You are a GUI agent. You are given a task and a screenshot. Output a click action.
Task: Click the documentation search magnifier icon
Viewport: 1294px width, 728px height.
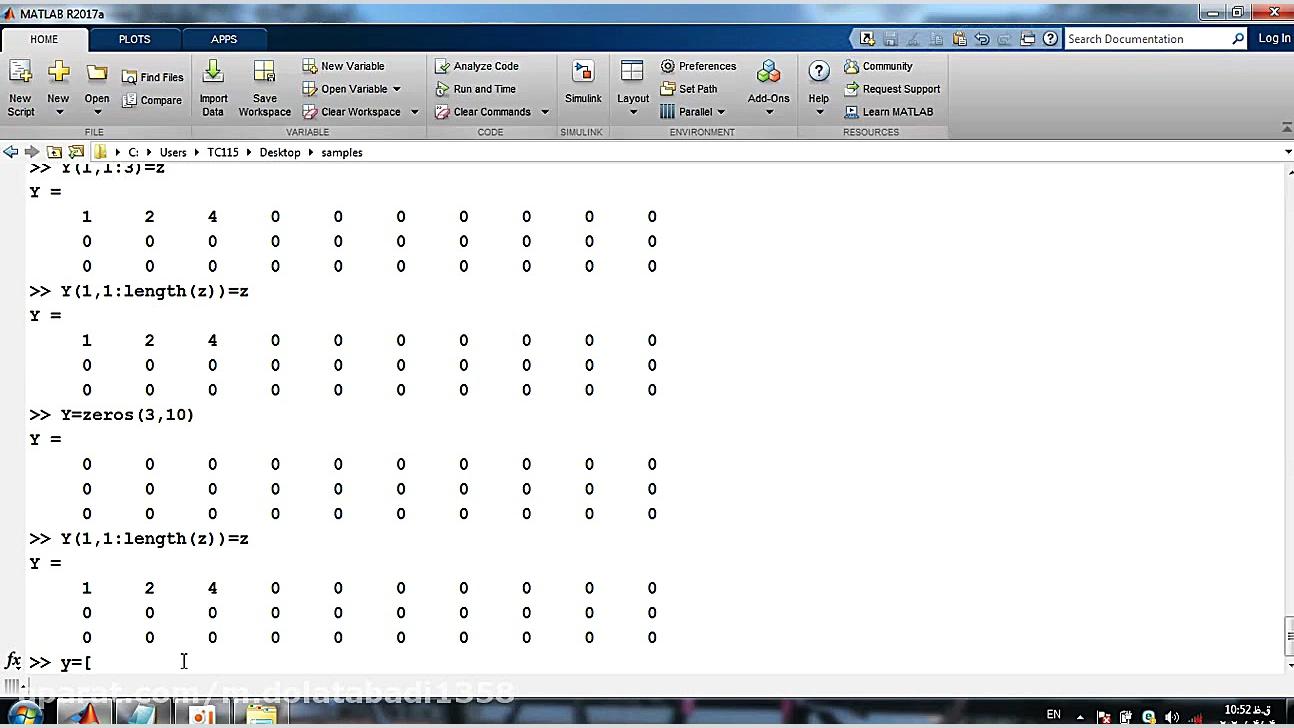pyautogui.click(x=1238, y=39)
